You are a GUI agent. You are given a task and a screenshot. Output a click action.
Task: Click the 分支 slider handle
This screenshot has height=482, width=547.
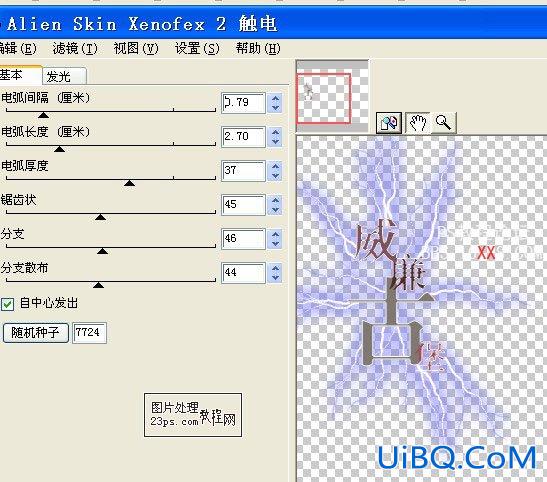click(102, 251)
